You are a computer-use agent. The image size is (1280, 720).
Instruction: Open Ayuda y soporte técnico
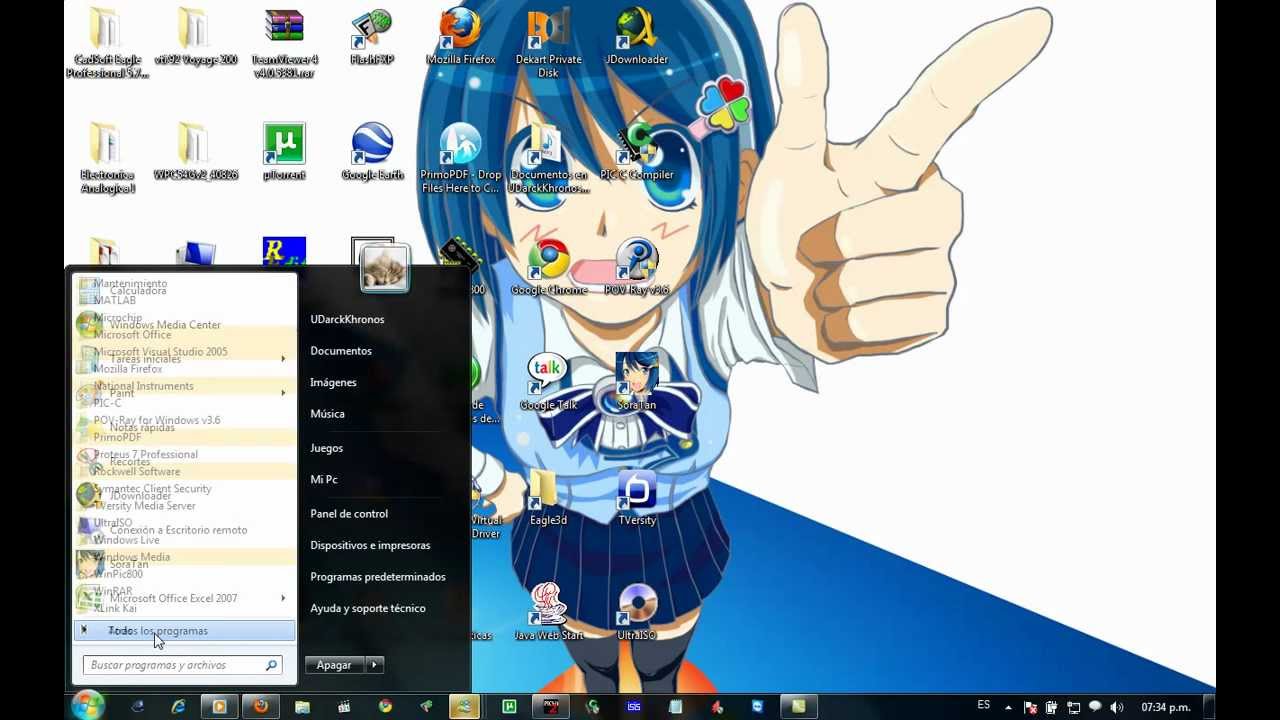368,608
